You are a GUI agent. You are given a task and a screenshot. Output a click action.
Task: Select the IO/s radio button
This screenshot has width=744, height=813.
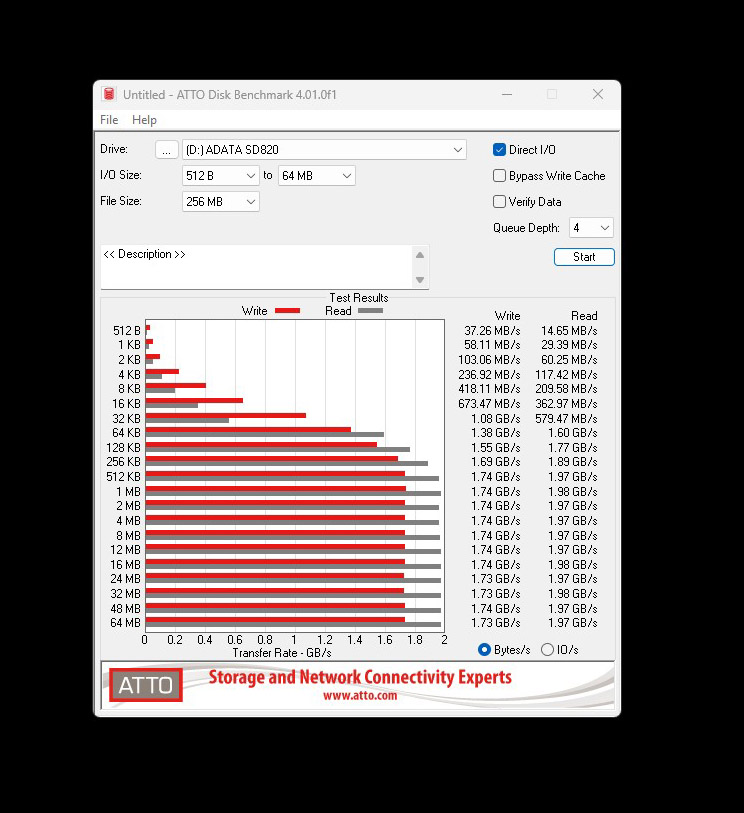[547, 650]
